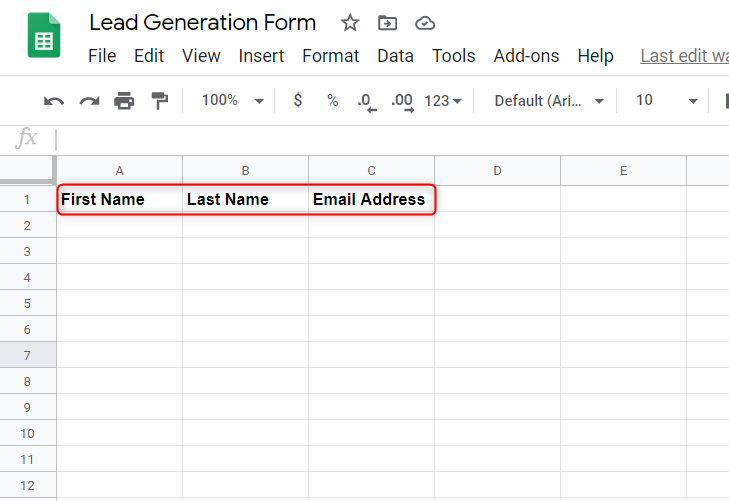Select column B header

pyautogui.click(x=245, y=171)
